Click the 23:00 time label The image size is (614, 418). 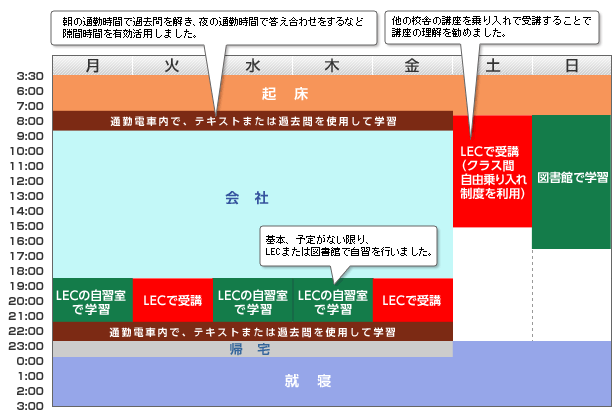point(27,346)
